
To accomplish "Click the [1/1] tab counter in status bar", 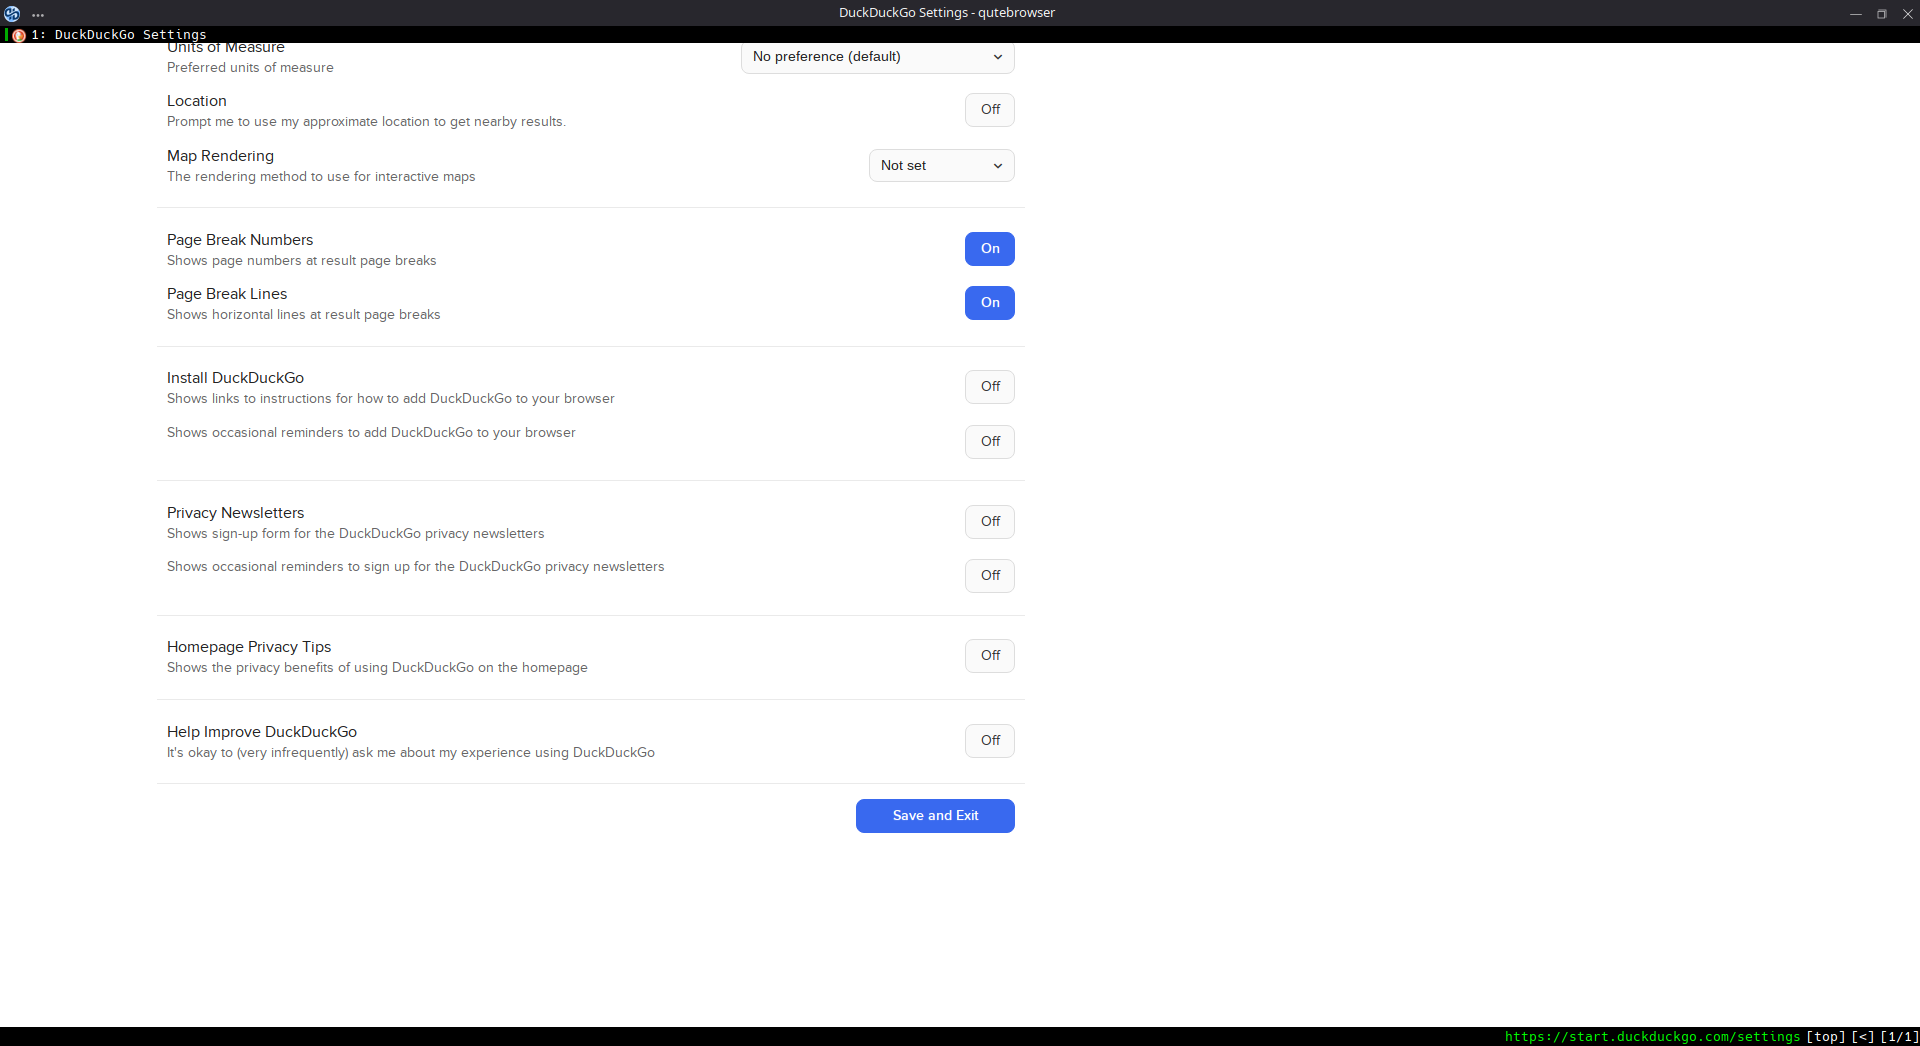I will point(1899,1037).
